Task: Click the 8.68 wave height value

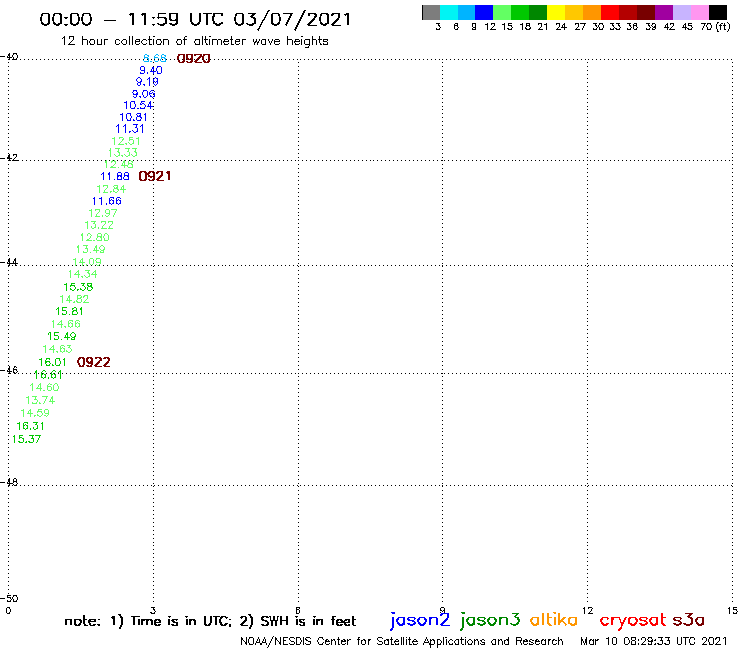Action: pos(155,58)
